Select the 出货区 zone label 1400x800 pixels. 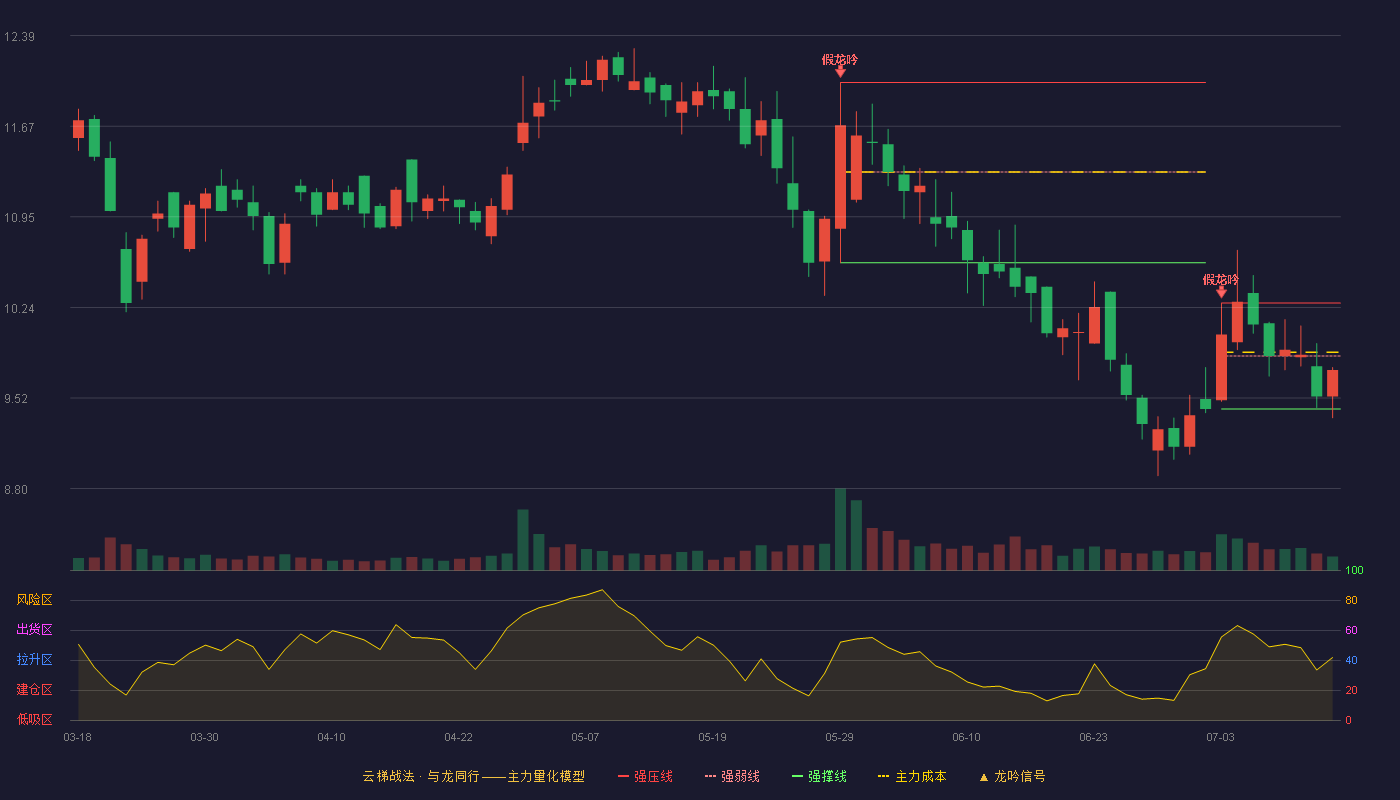[34, 630]
